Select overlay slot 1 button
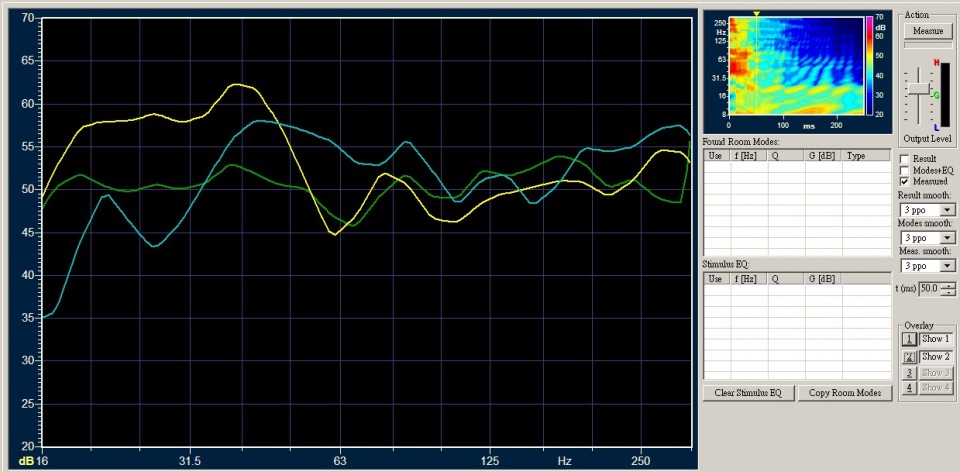Screen dimensions: 960x472 tap(909, 339)
